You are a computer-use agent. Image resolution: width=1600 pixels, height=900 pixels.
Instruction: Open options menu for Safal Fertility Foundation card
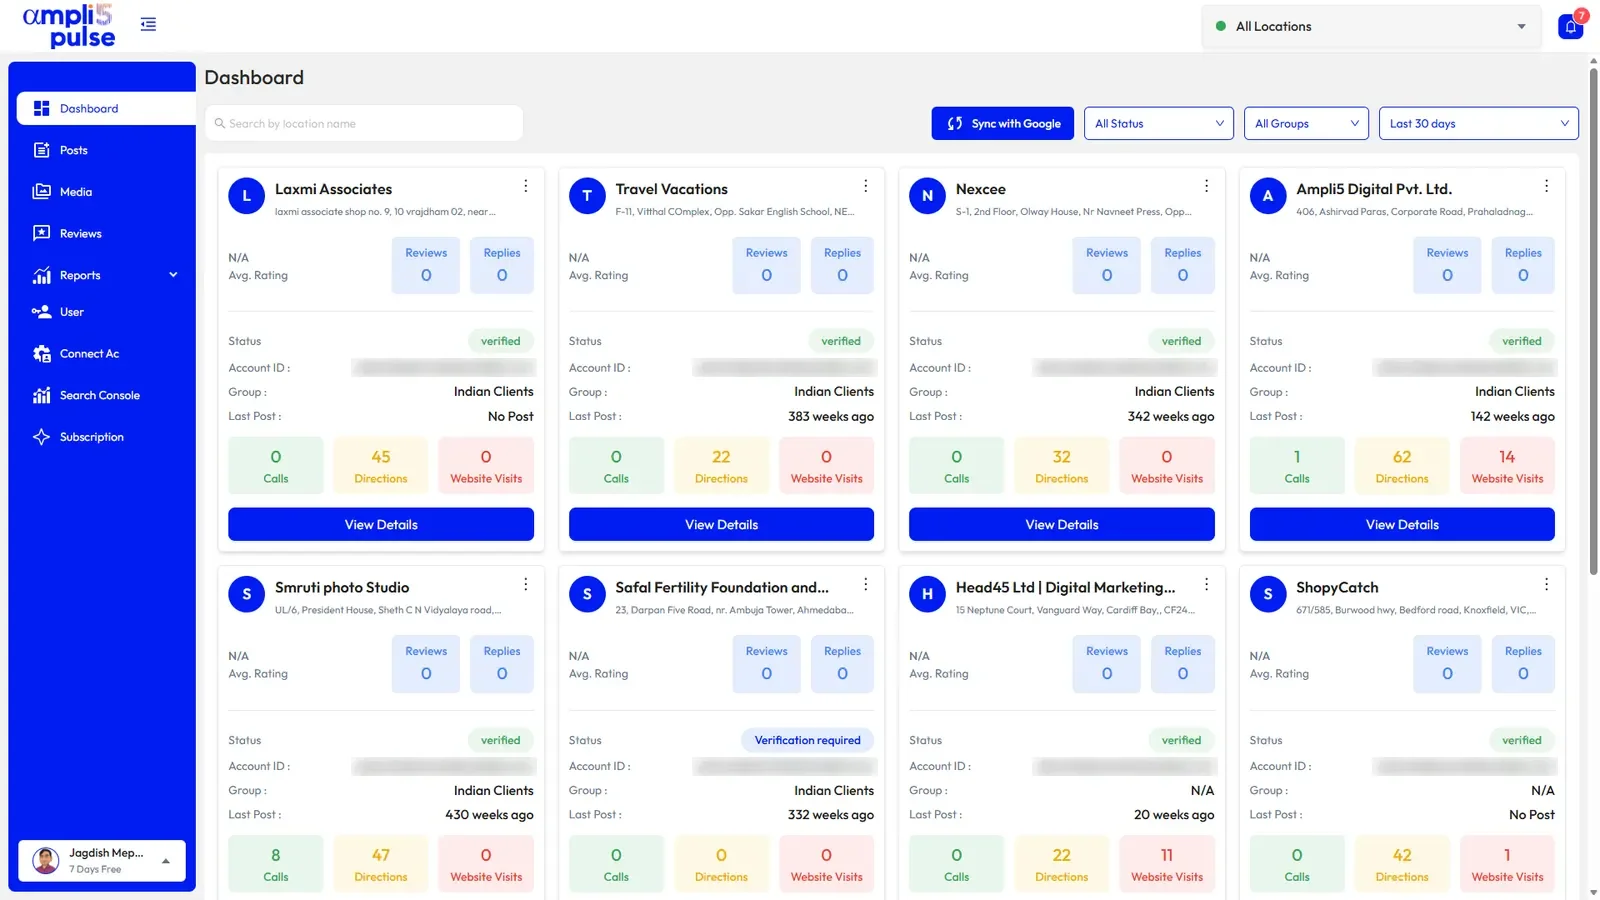click(865, 584)
